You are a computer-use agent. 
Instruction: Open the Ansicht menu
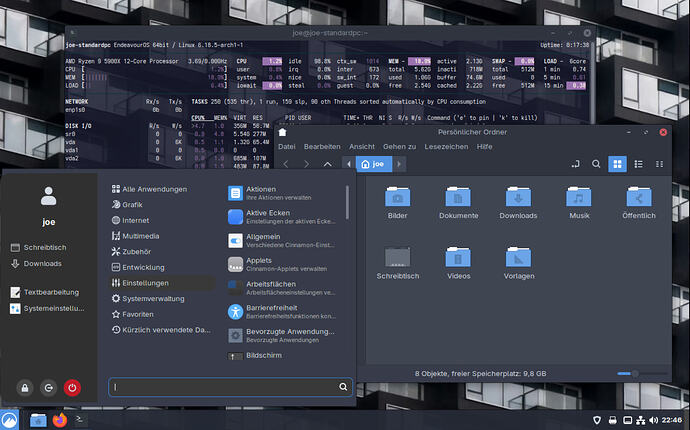tap(362, 146)
